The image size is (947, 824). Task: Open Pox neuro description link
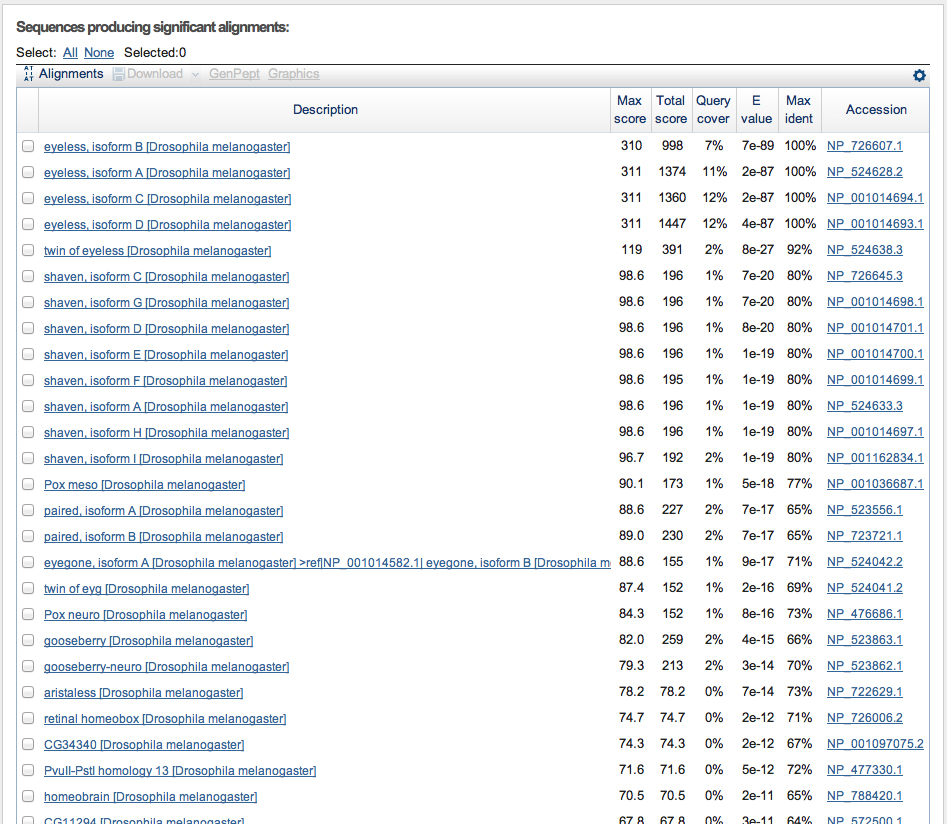146,614
